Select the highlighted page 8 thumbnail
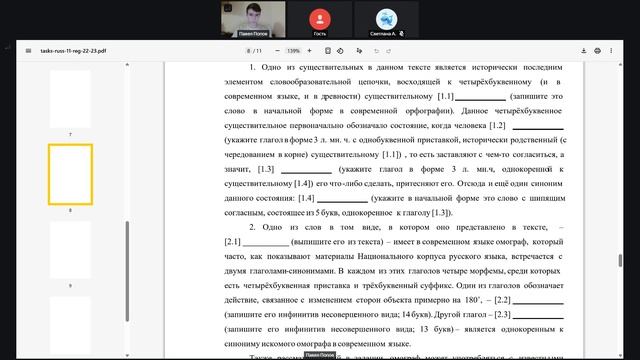The width and height of the screenshot is (640, 360). coord(70,174)
